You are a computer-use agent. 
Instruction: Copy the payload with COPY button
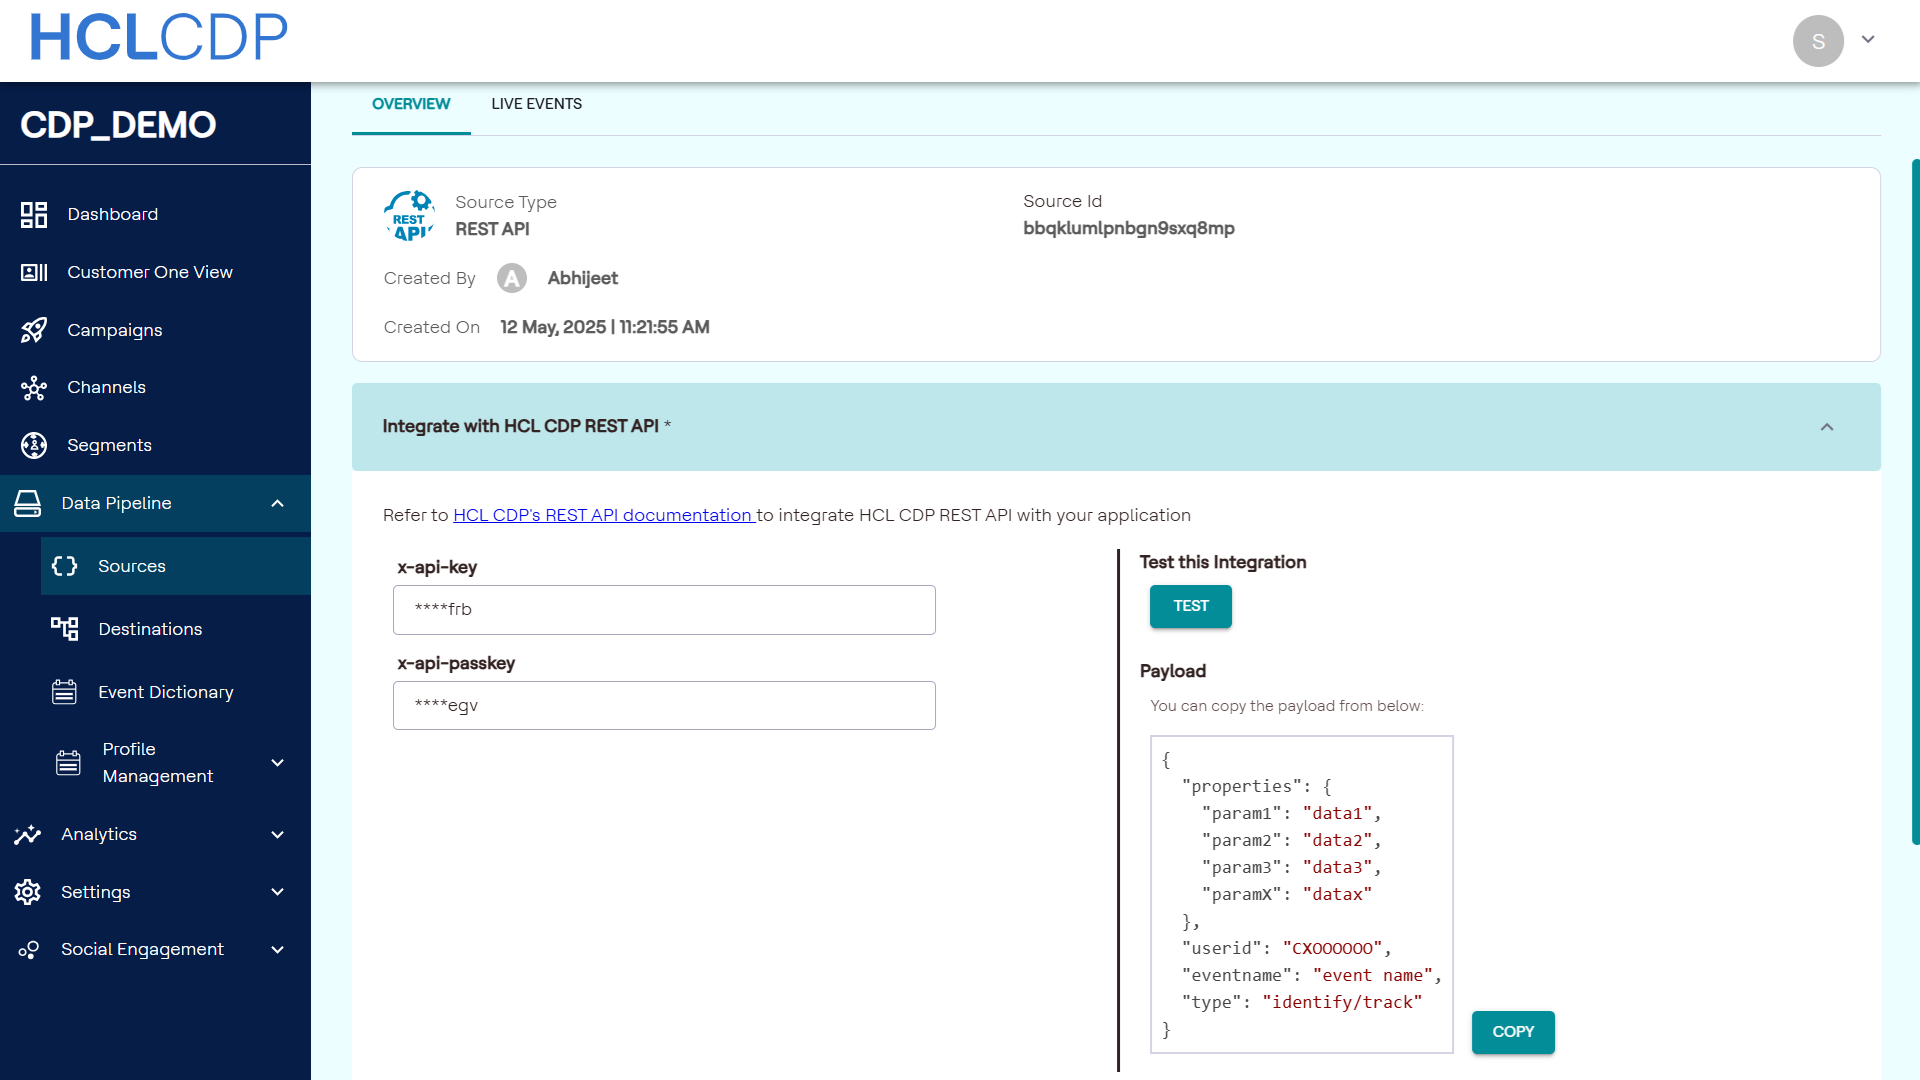(x=1512, y=1032)
